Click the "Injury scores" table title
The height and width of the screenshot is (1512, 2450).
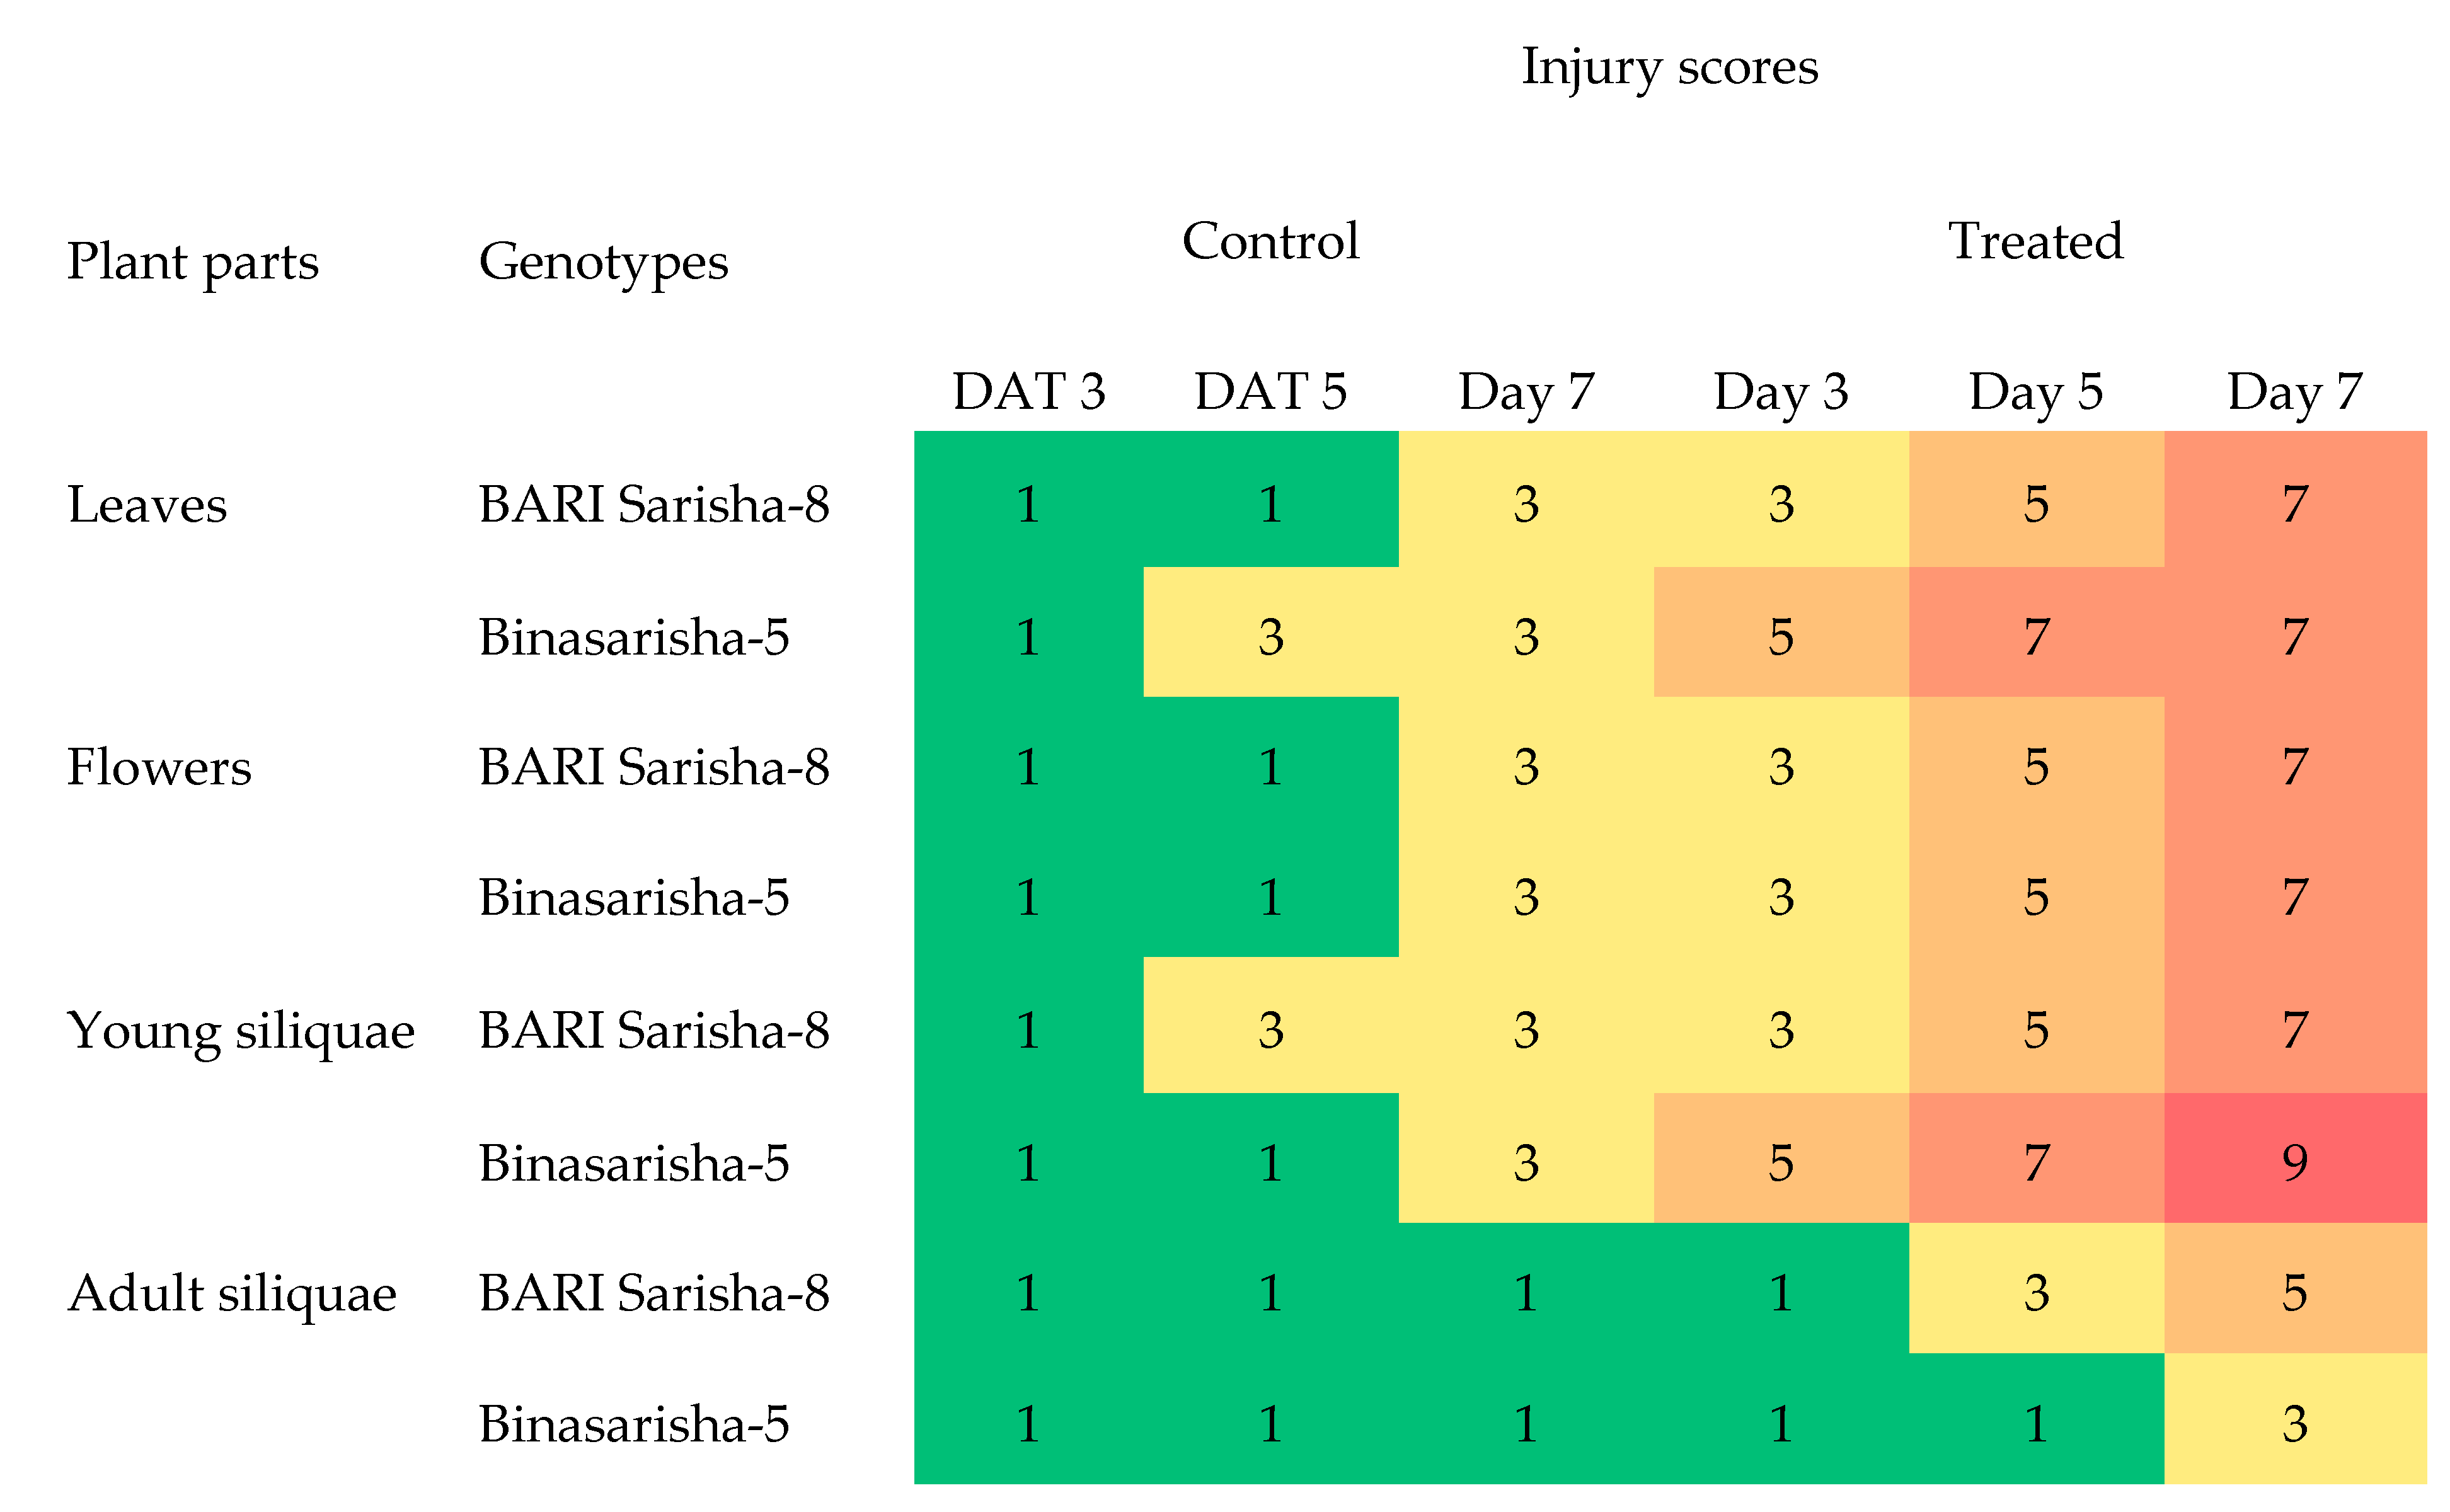1669,68
